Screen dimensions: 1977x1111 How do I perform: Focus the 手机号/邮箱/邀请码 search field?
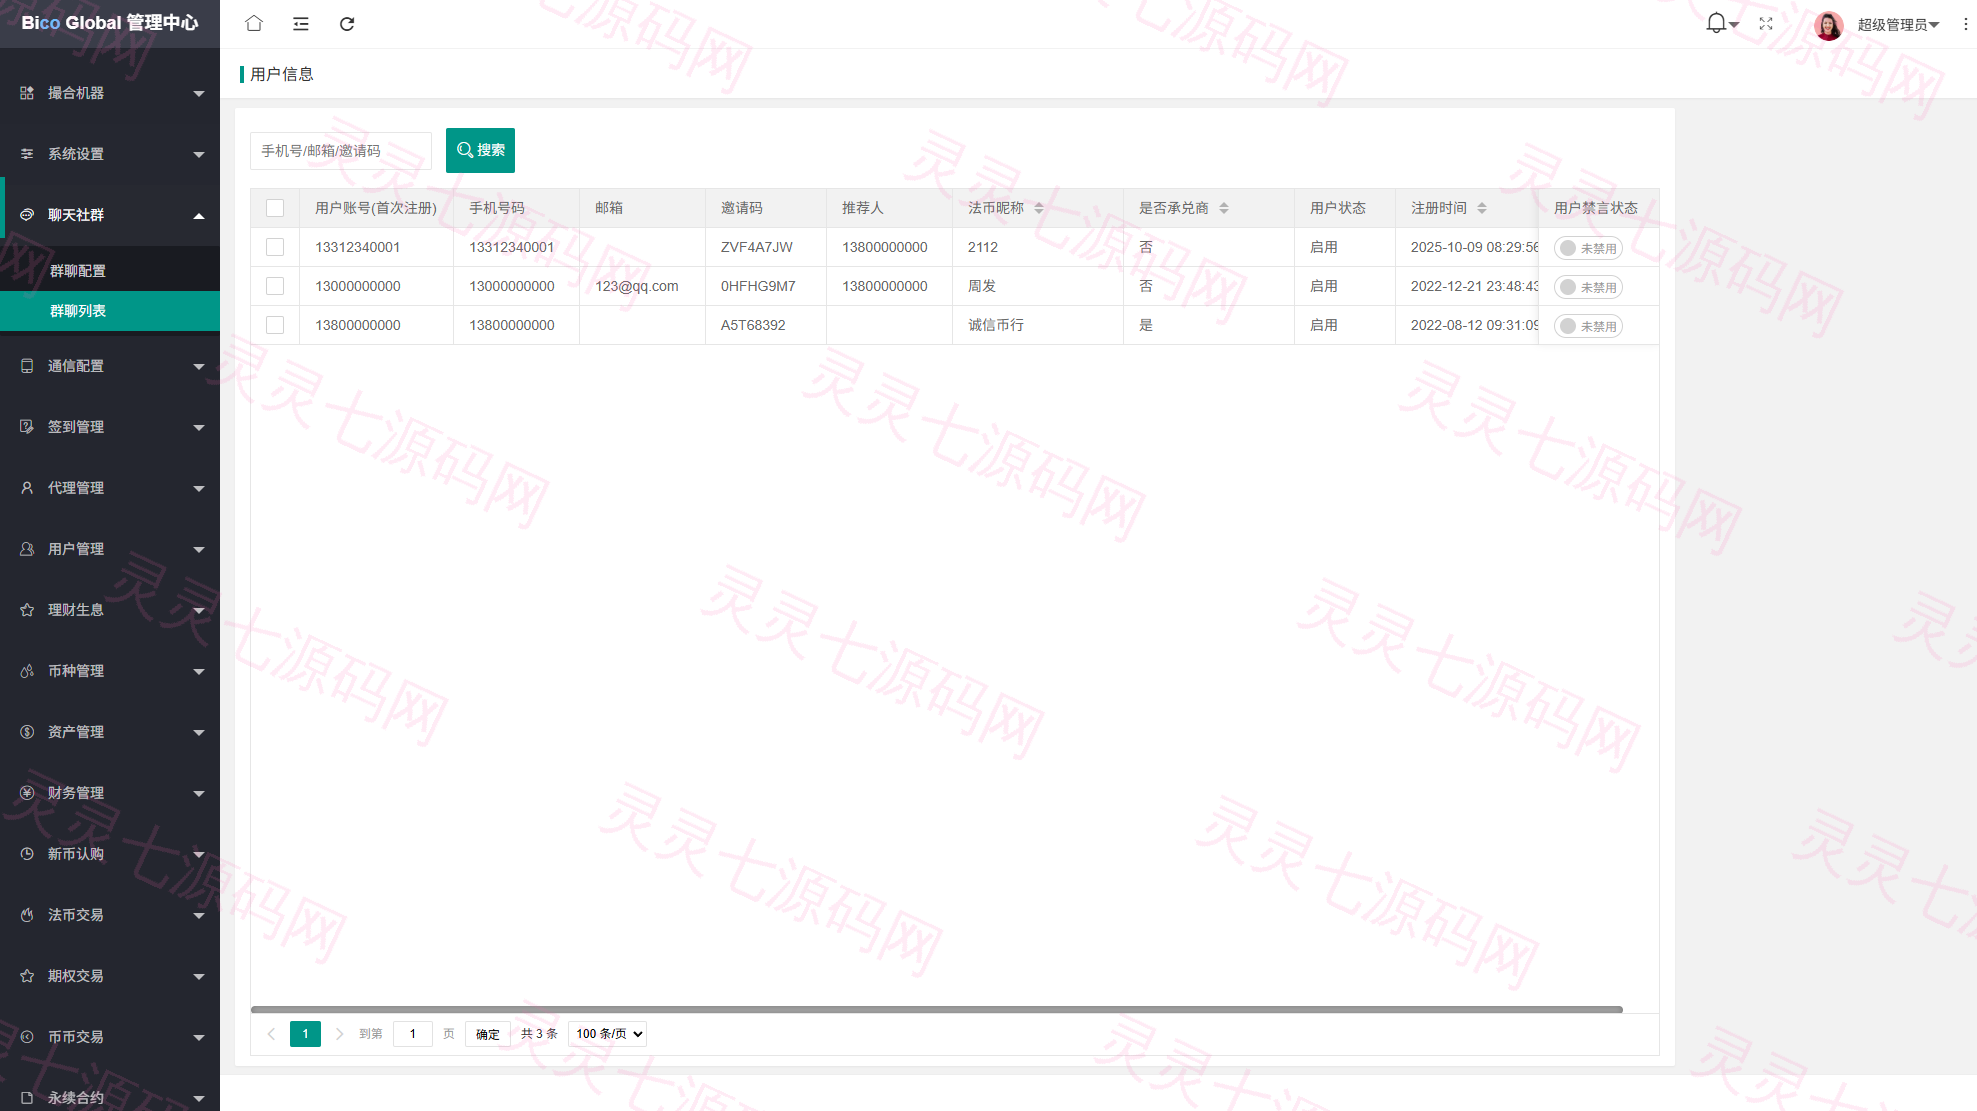tap(340, 151)
